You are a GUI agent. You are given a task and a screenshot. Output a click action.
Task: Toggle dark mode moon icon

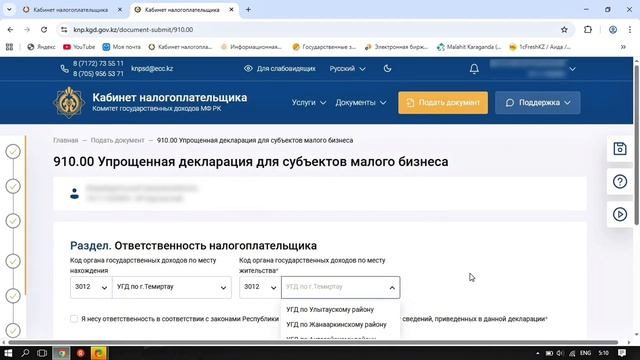click(387, 69)
